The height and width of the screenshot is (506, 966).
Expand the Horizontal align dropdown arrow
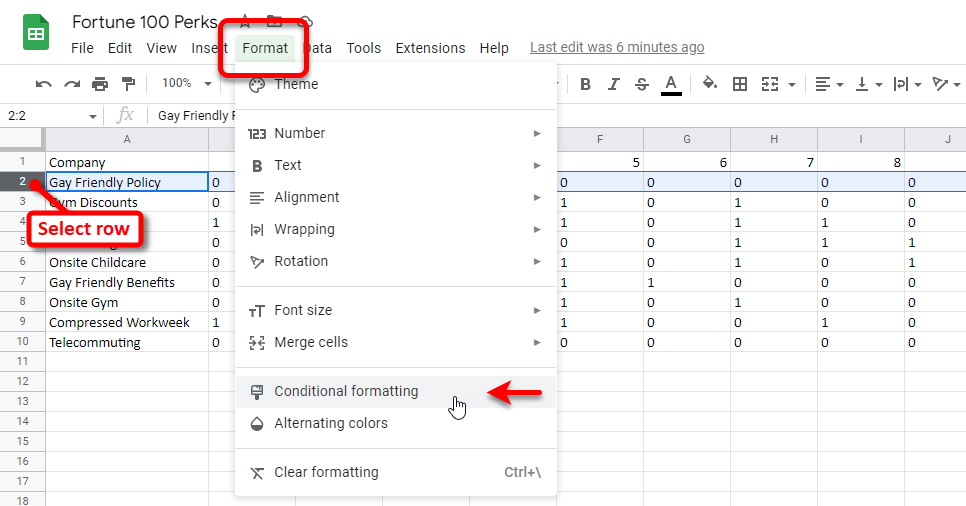[x=839, y=85]
